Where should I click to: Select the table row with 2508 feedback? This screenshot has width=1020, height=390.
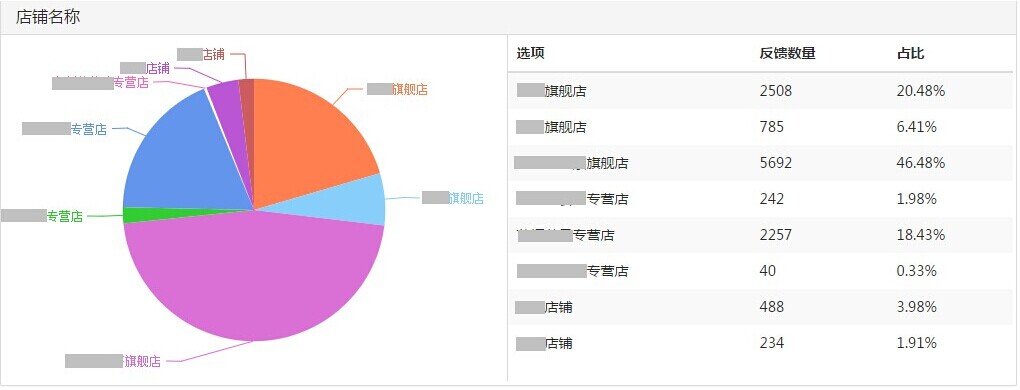click(x=760, y=91)
